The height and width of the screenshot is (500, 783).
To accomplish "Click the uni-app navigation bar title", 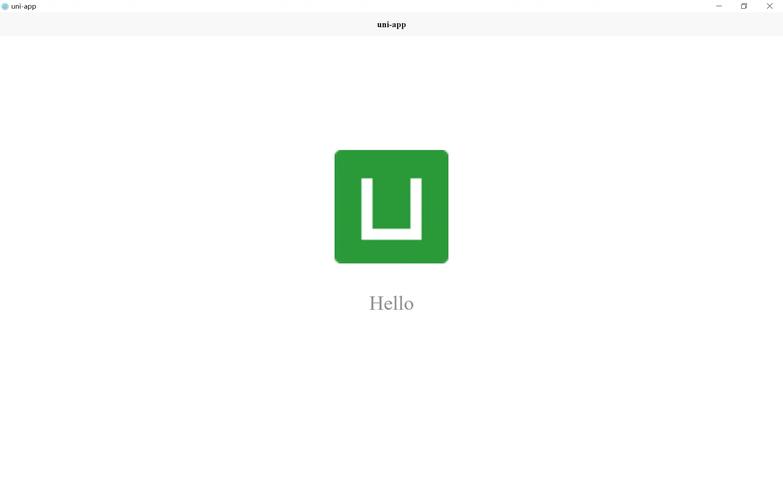I will tap(392, 24).
